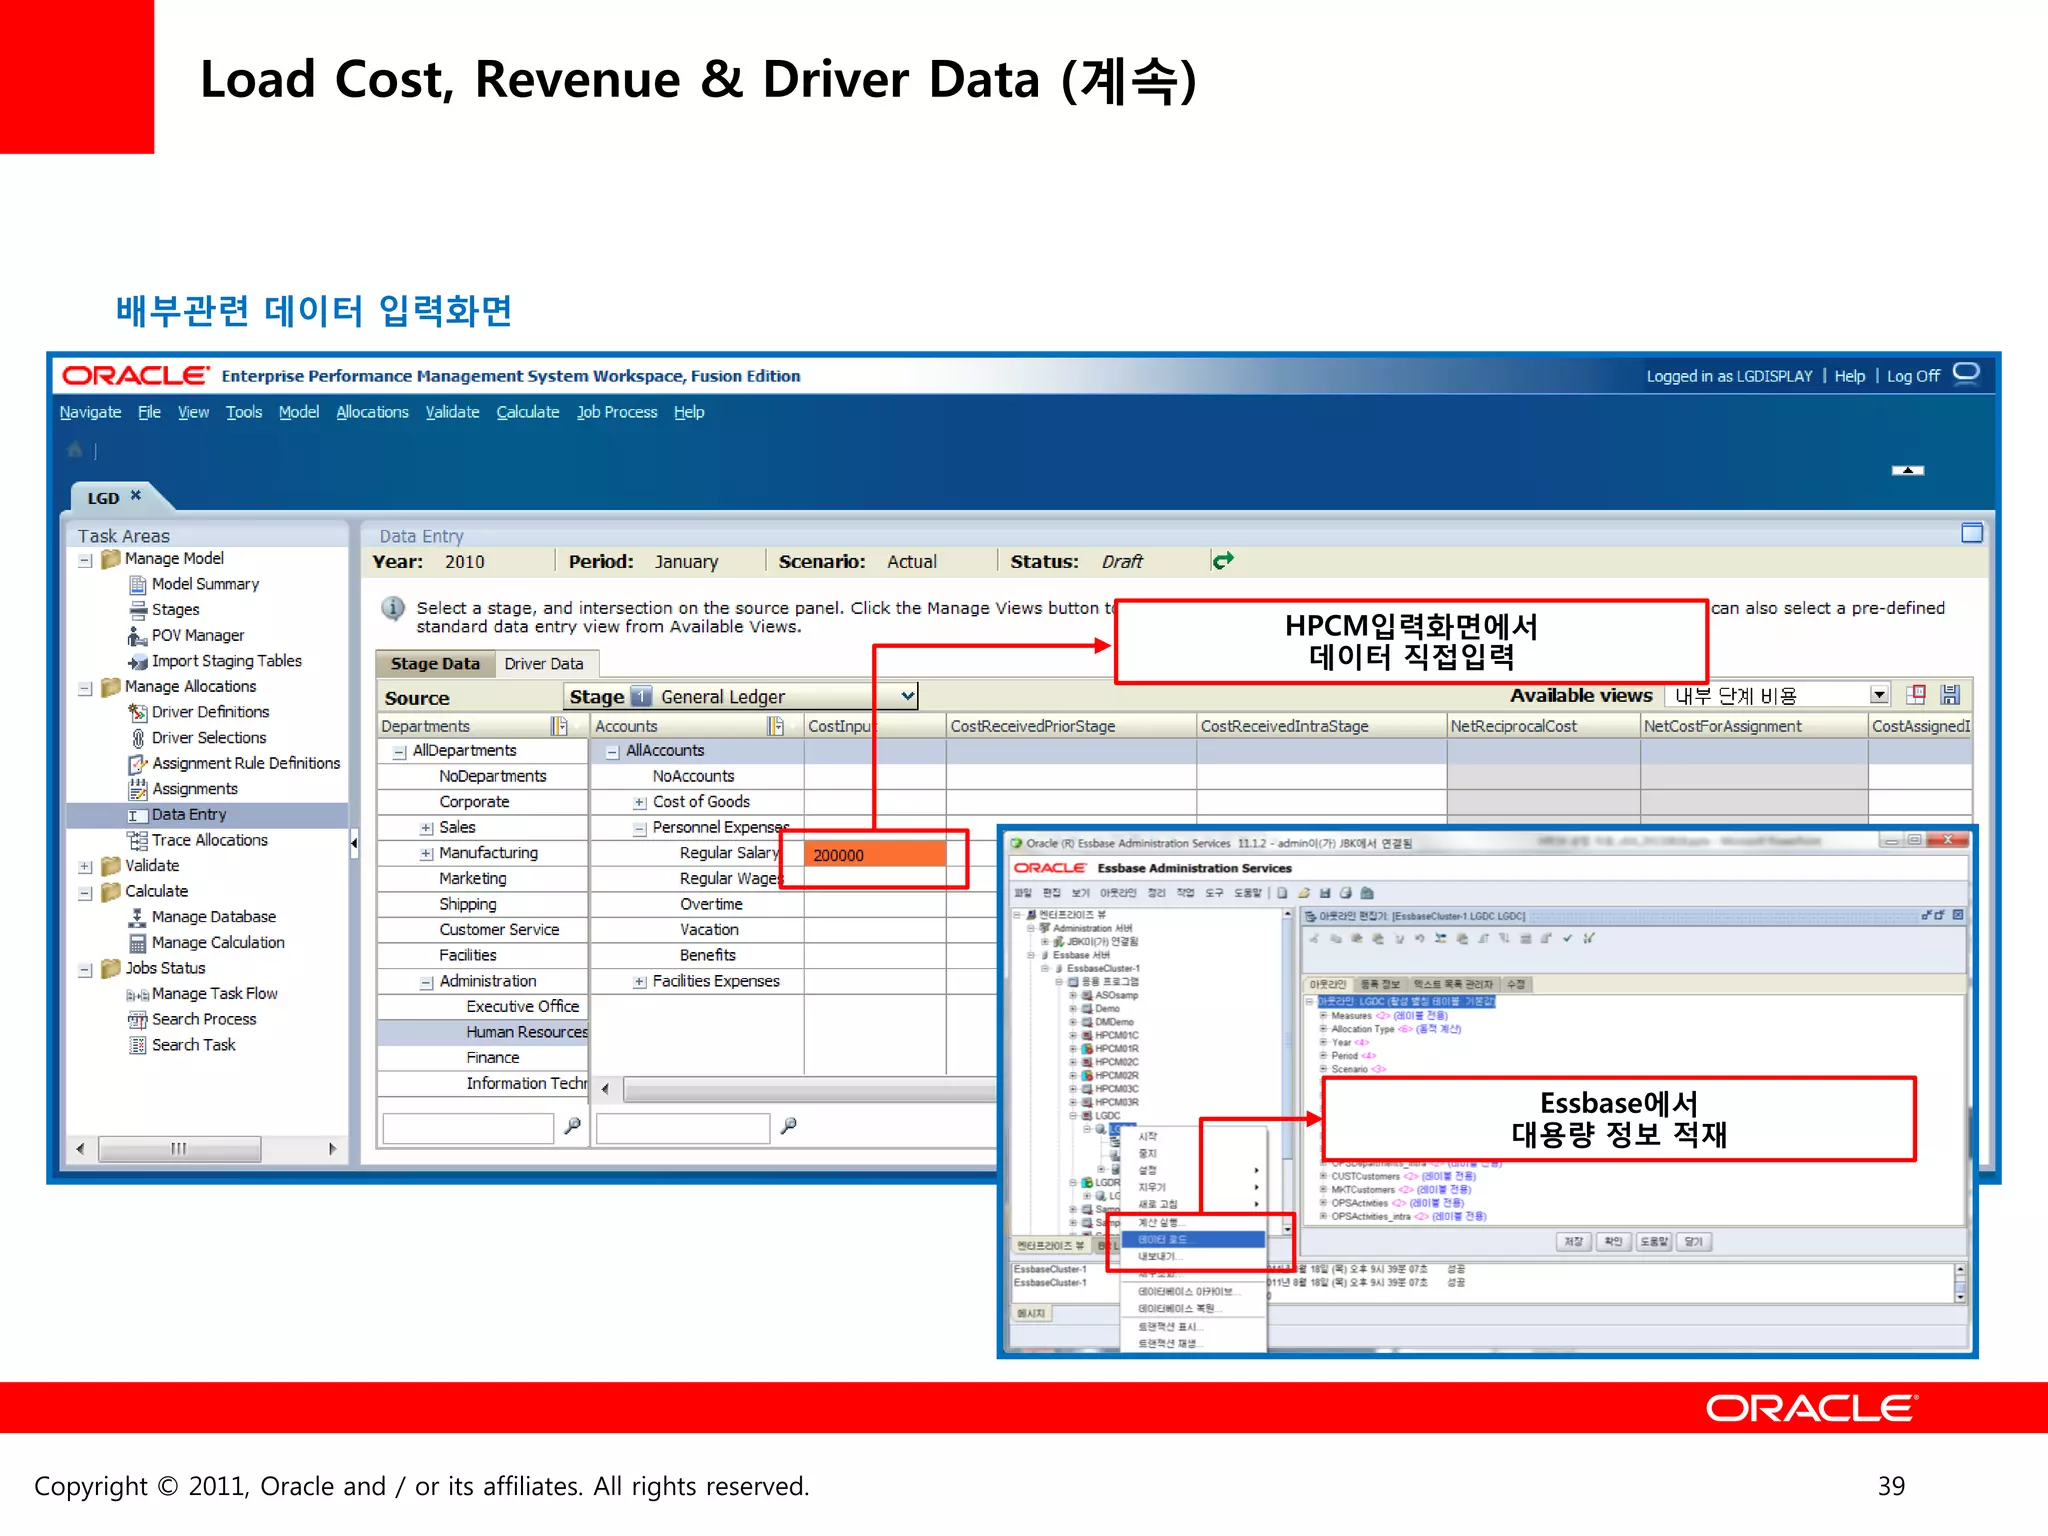
Task: Open the Departments member selector icon
Action: (x=559, y=726)
